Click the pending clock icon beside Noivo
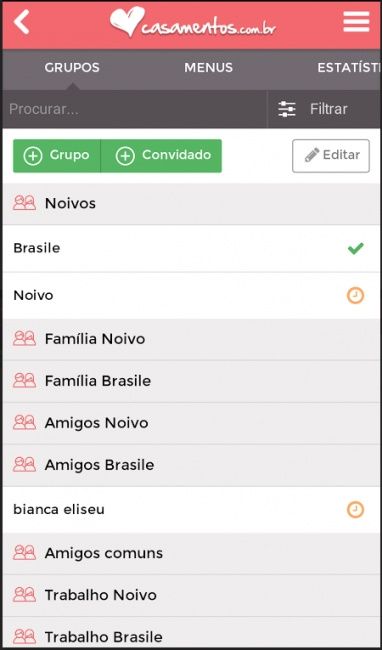382x650 pixels. (x=355, y=296)
